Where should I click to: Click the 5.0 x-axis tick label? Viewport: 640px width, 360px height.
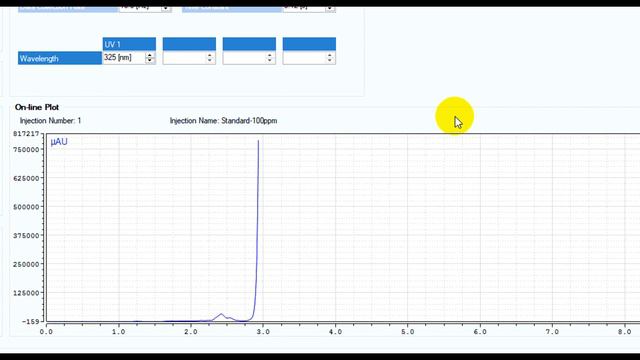408,332
